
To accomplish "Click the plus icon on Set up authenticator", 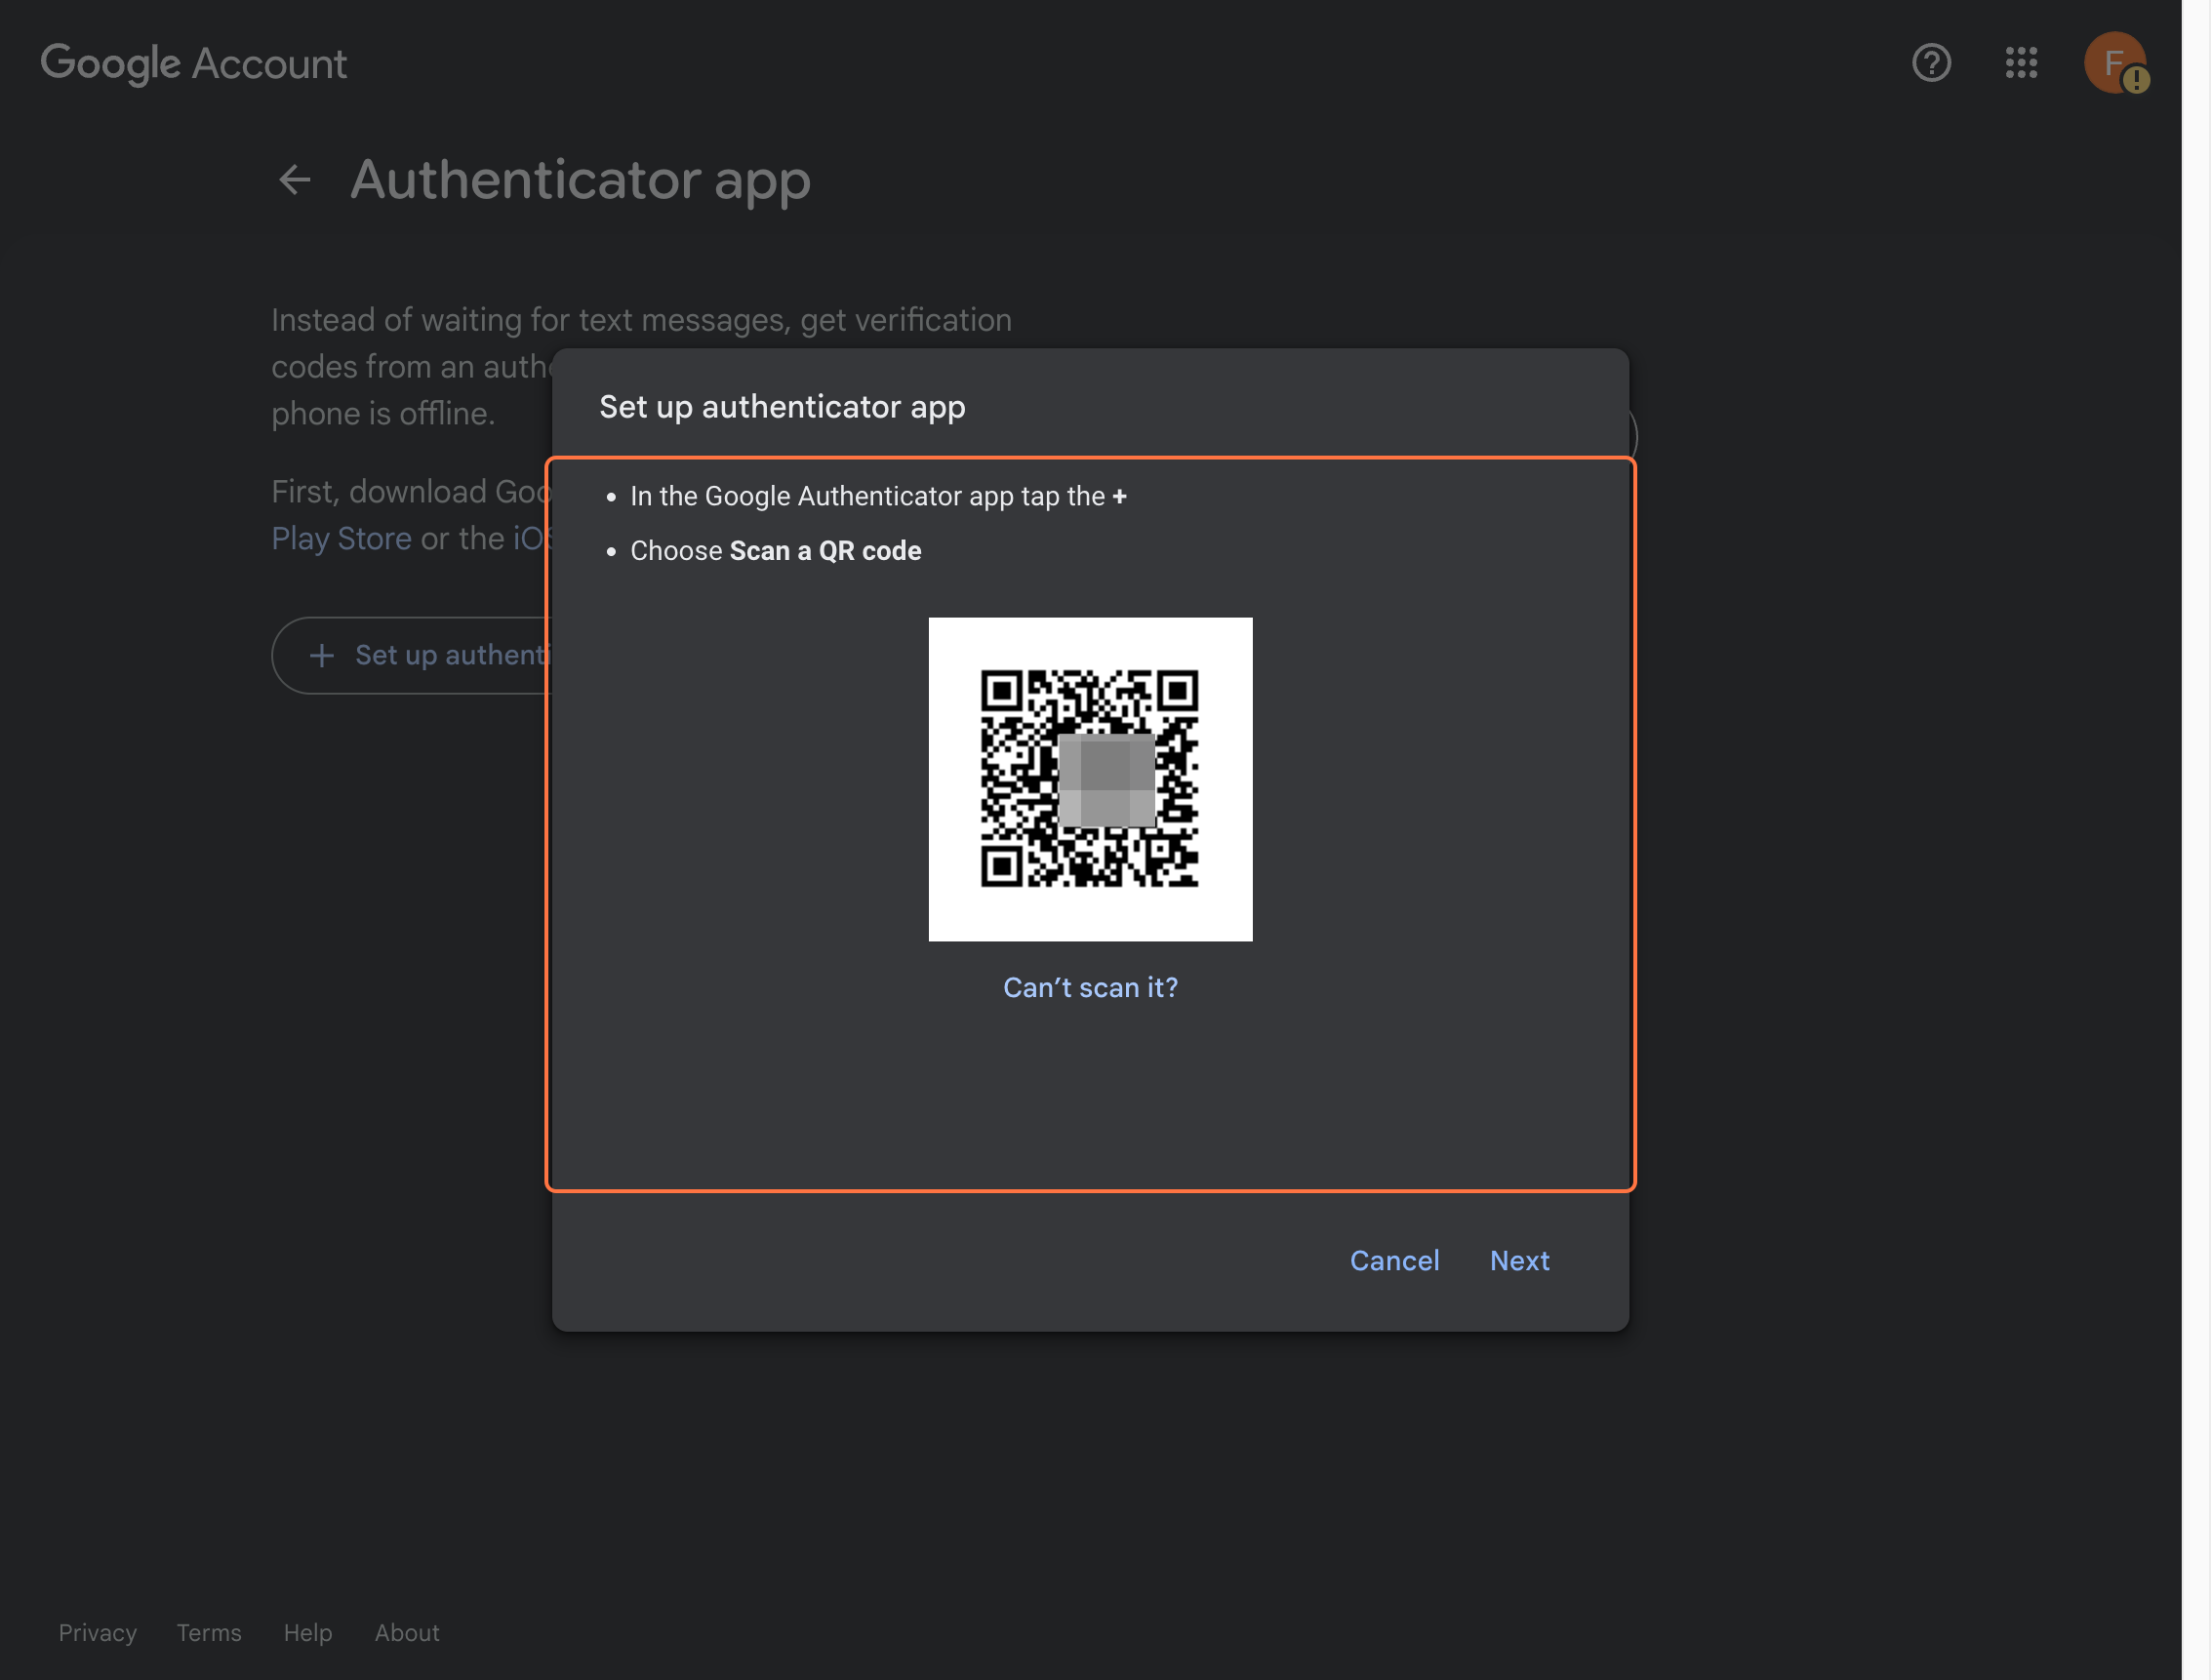I will click(x=321, y=655).
